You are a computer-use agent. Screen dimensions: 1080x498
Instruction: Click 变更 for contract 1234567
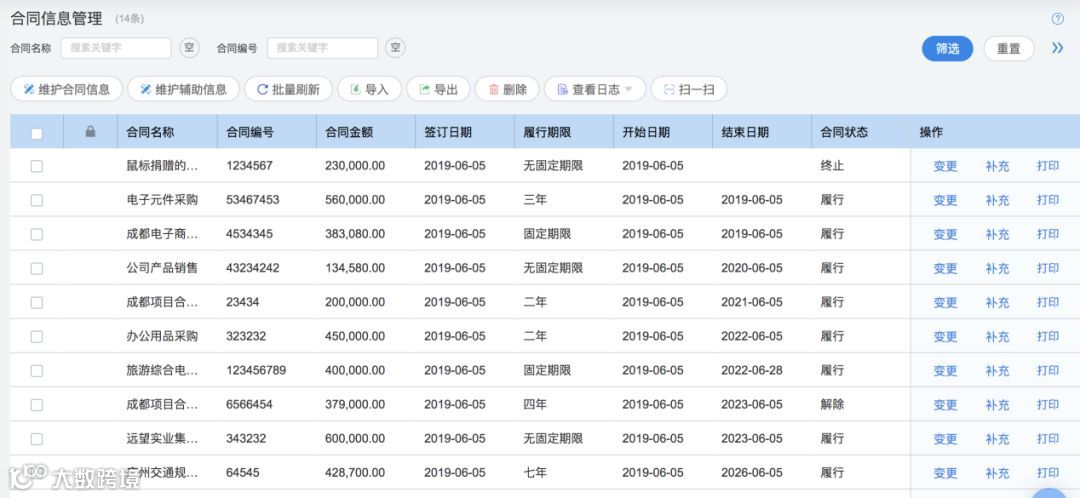pos(945,166)
